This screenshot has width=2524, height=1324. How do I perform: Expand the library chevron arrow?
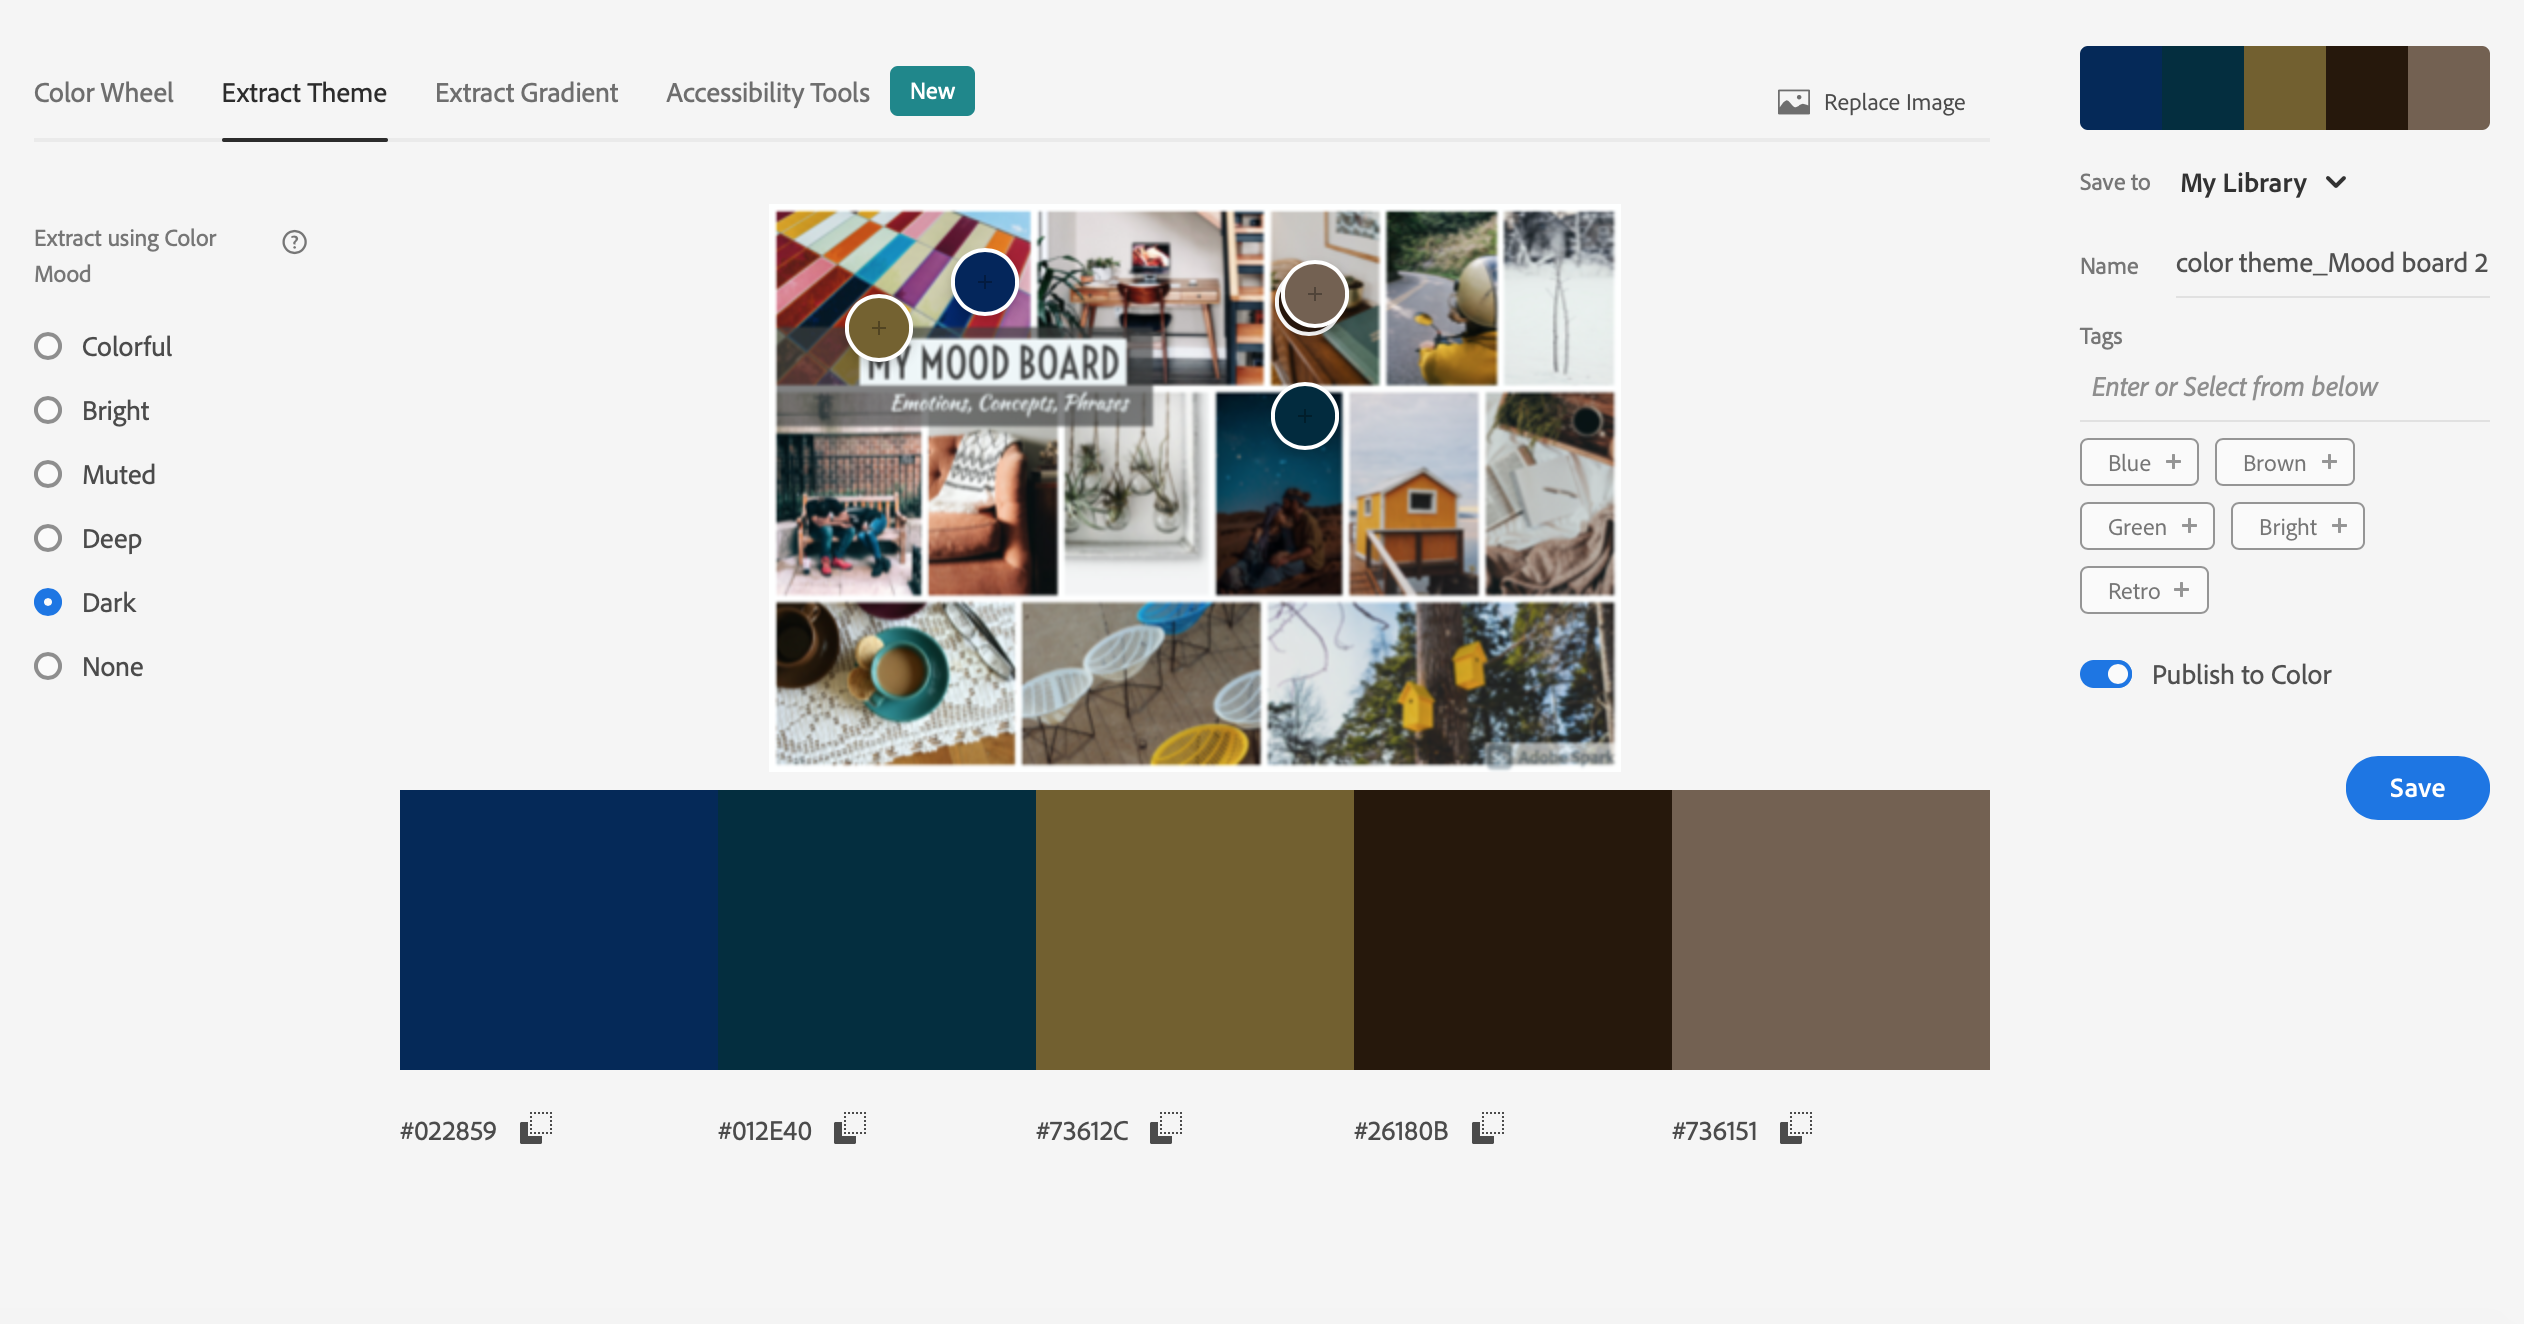(x=2336, y=182)
